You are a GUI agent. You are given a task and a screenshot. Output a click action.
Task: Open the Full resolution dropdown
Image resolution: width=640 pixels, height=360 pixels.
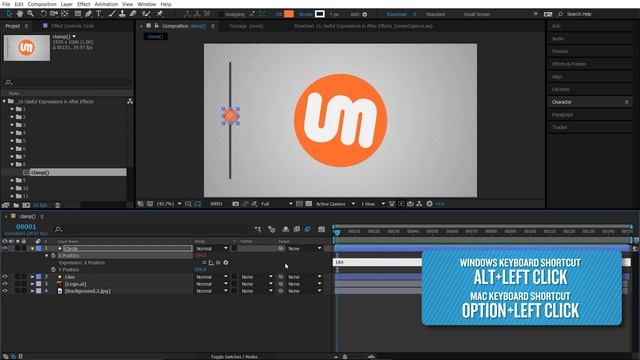(276, 204)
